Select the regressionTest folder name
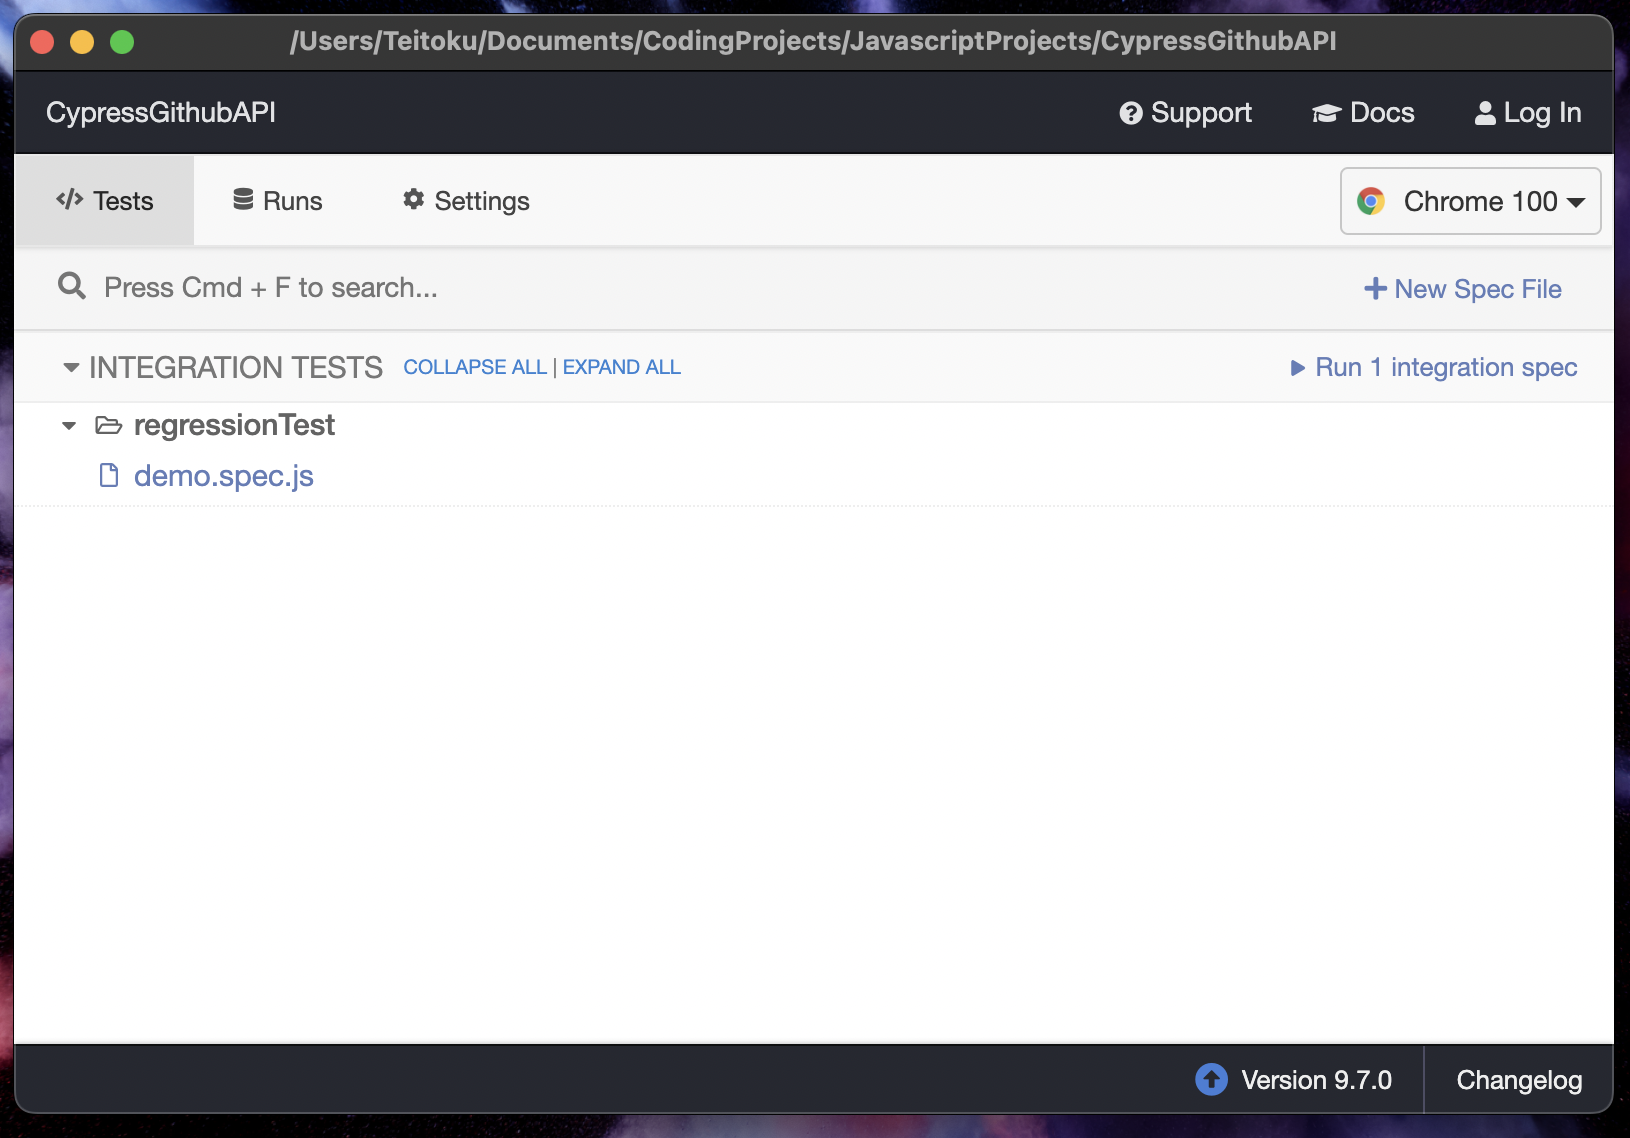Viewport: 1630px width, 1138px height. 234,425
